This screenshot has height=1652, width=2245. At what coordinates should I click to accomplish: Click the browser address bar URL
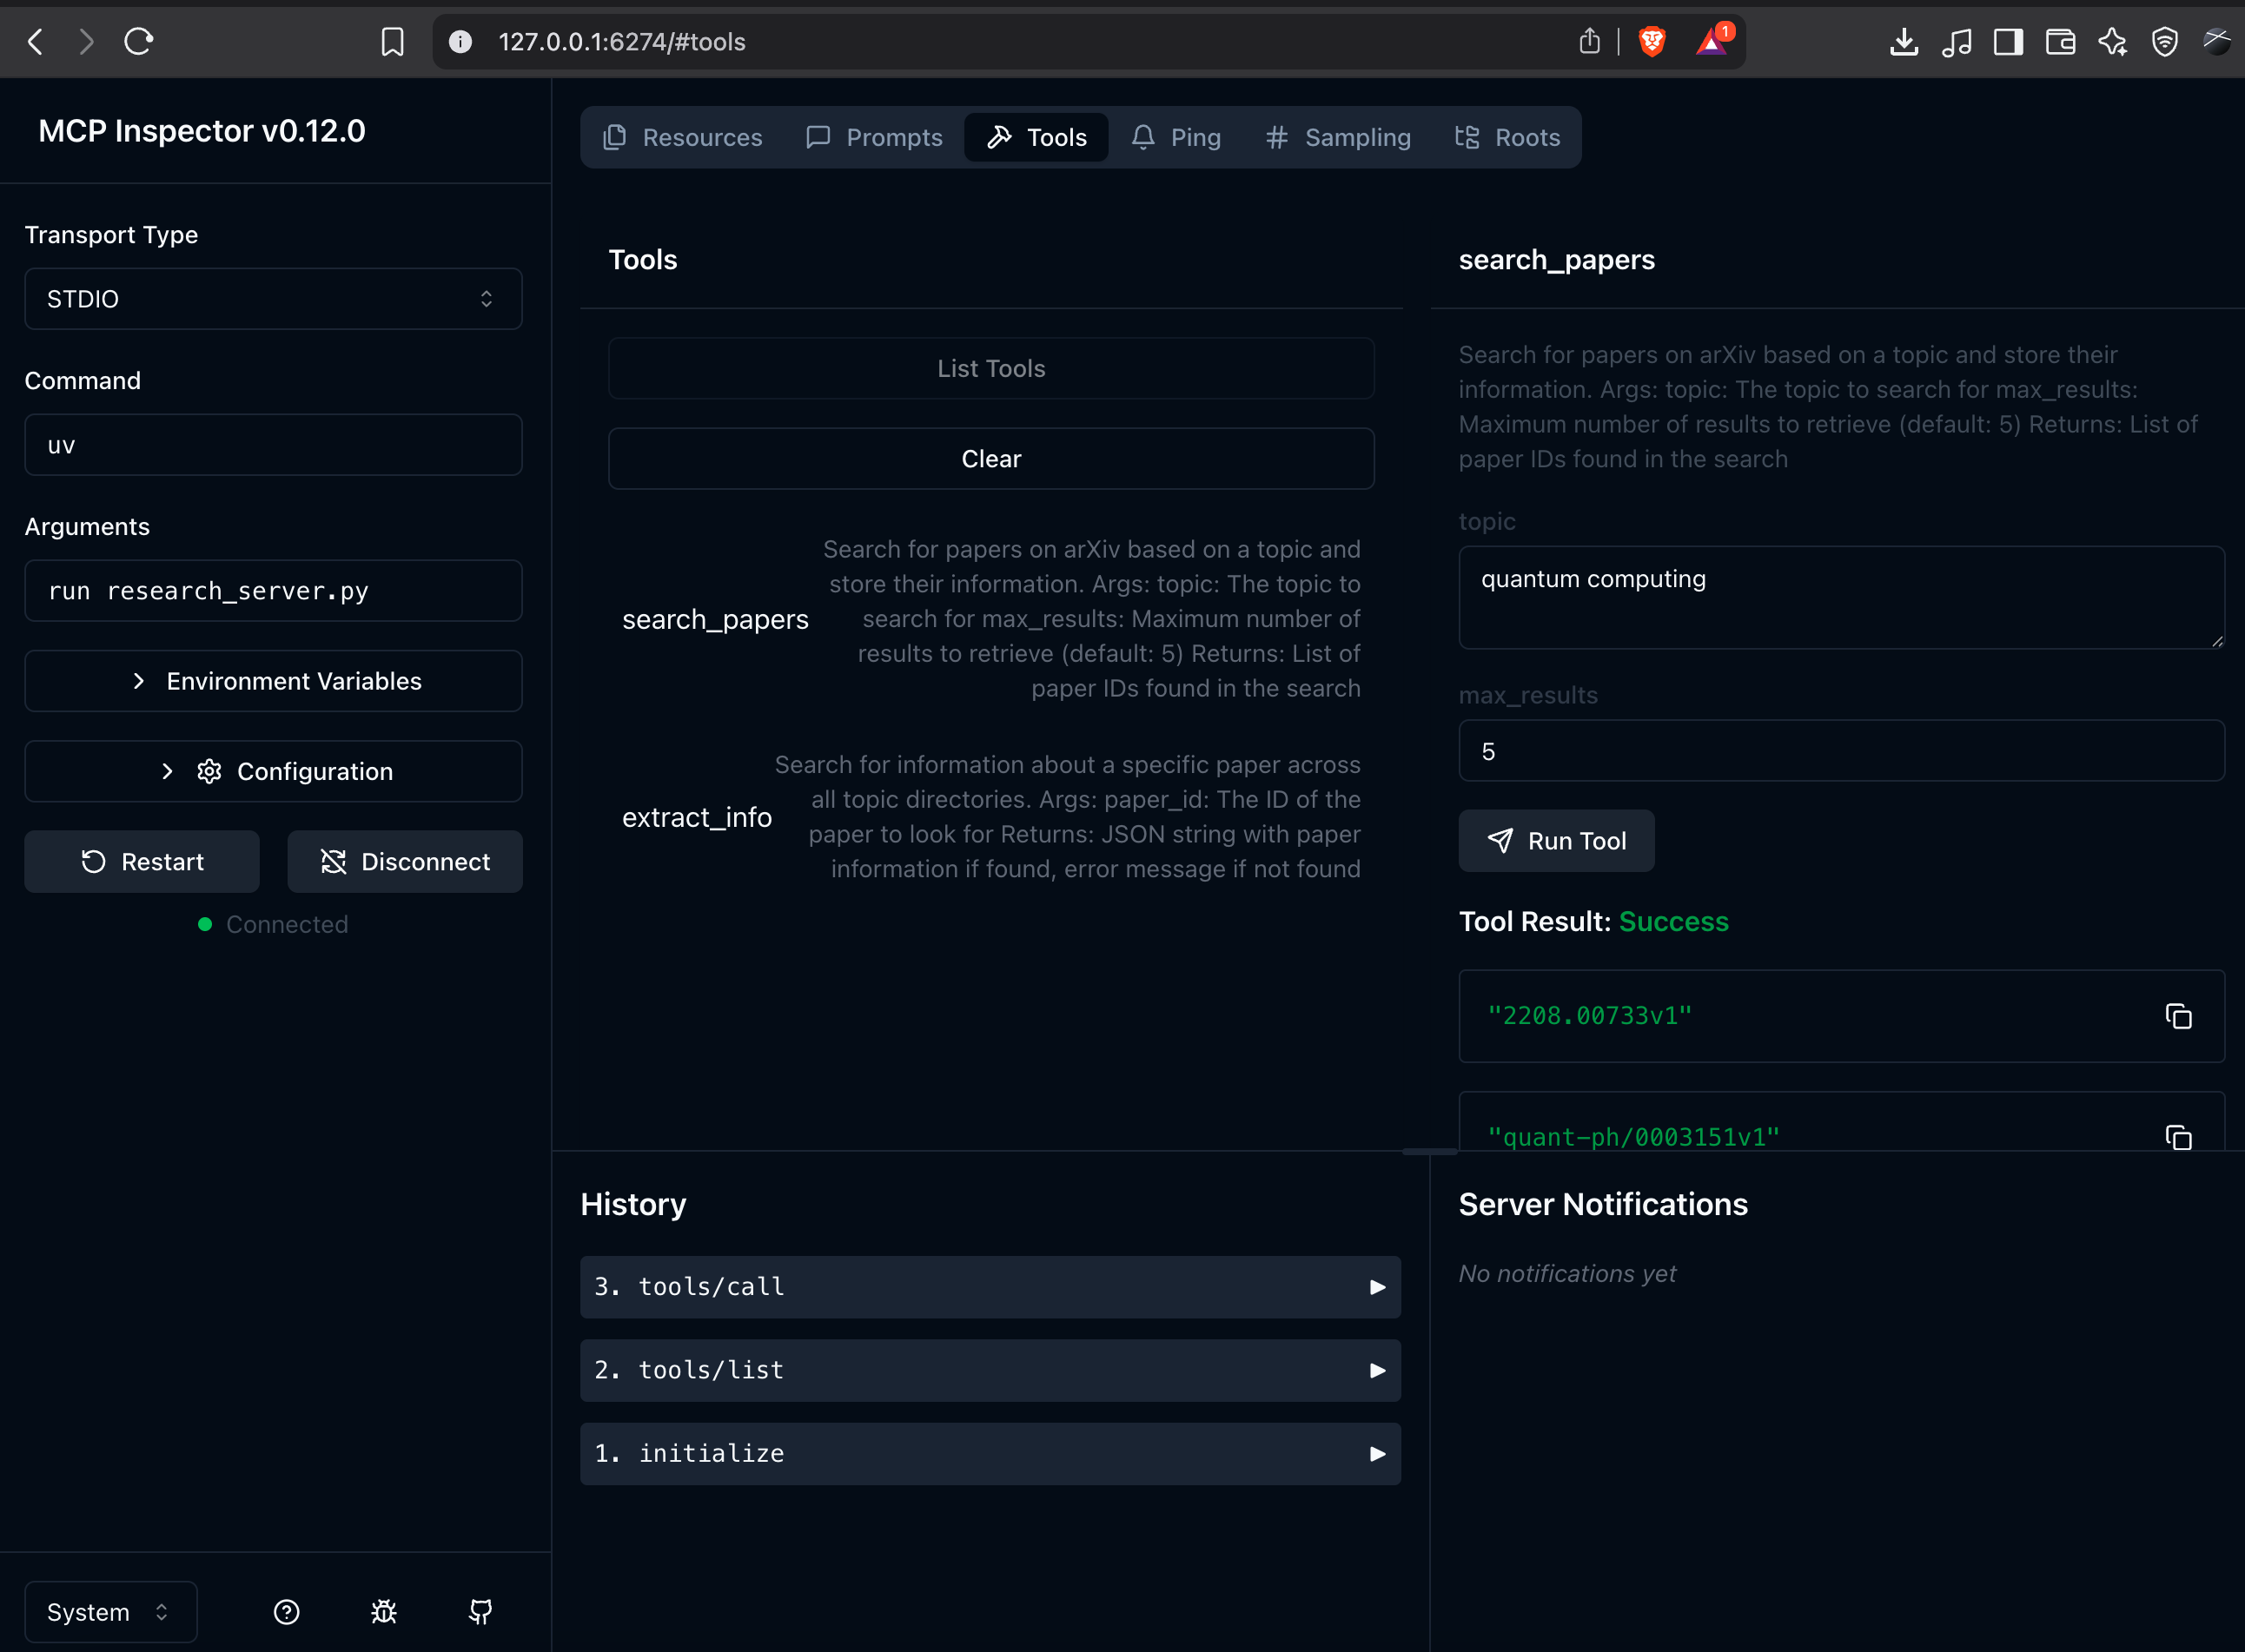tap(622, 42)
